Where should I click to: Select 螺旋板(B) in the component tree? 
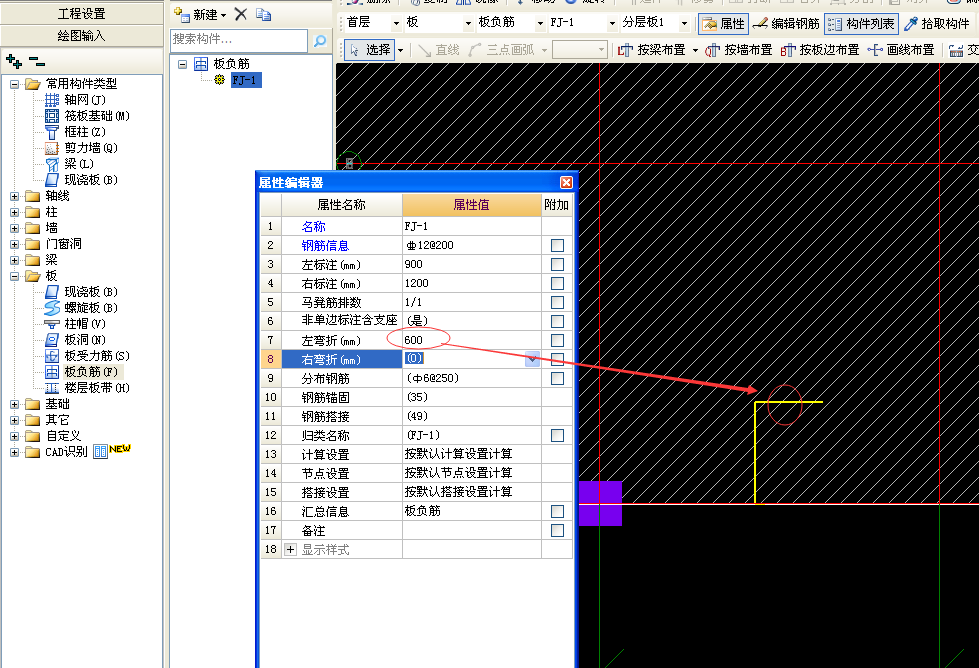[x=90, y=307]
